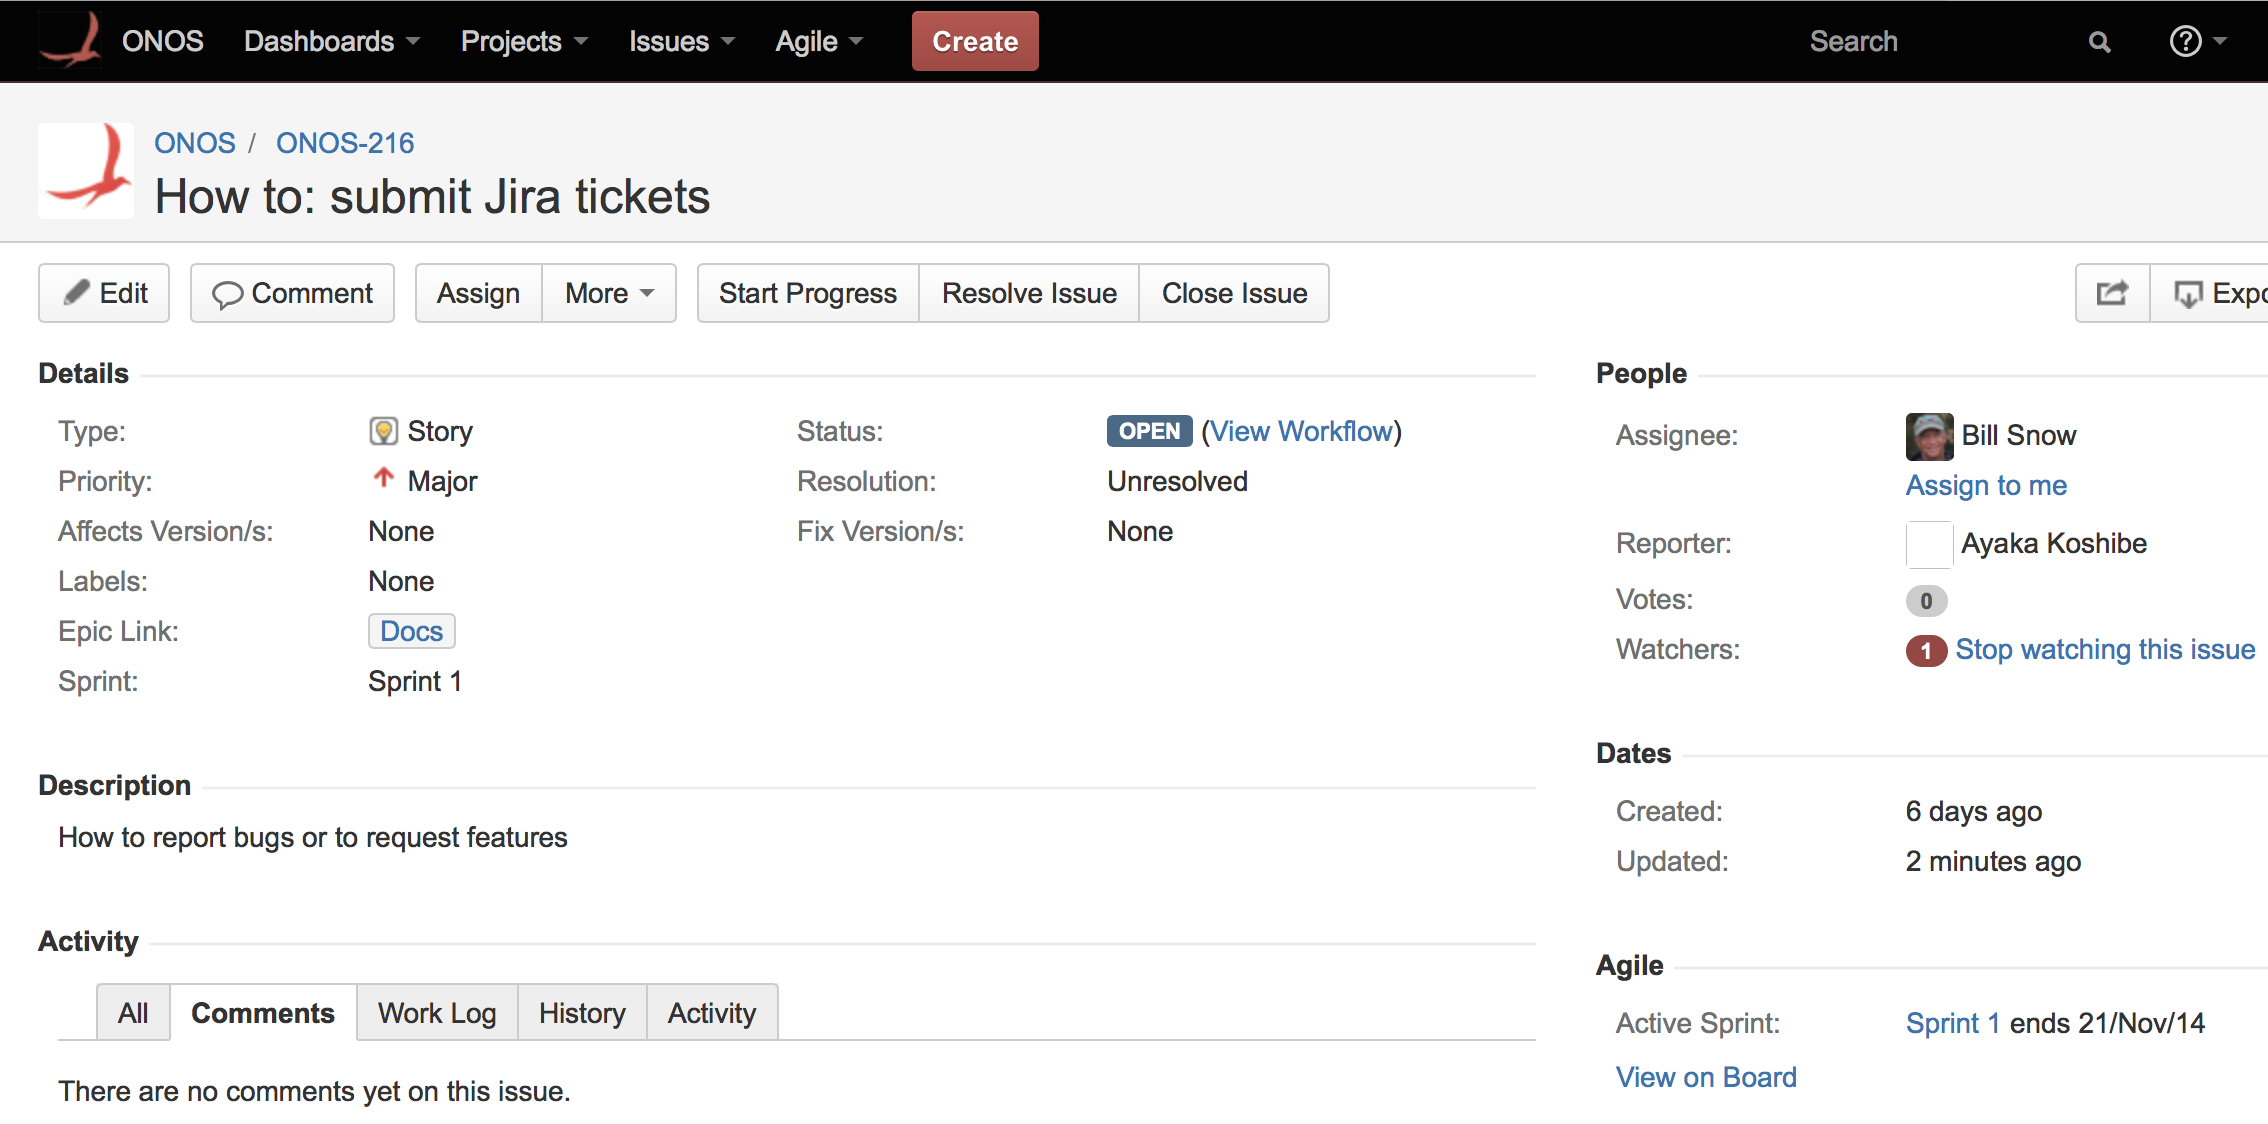This screenshot has width=2268, height=1124.
Task: Click the watchers count badge
Action: coord(1926,650)
